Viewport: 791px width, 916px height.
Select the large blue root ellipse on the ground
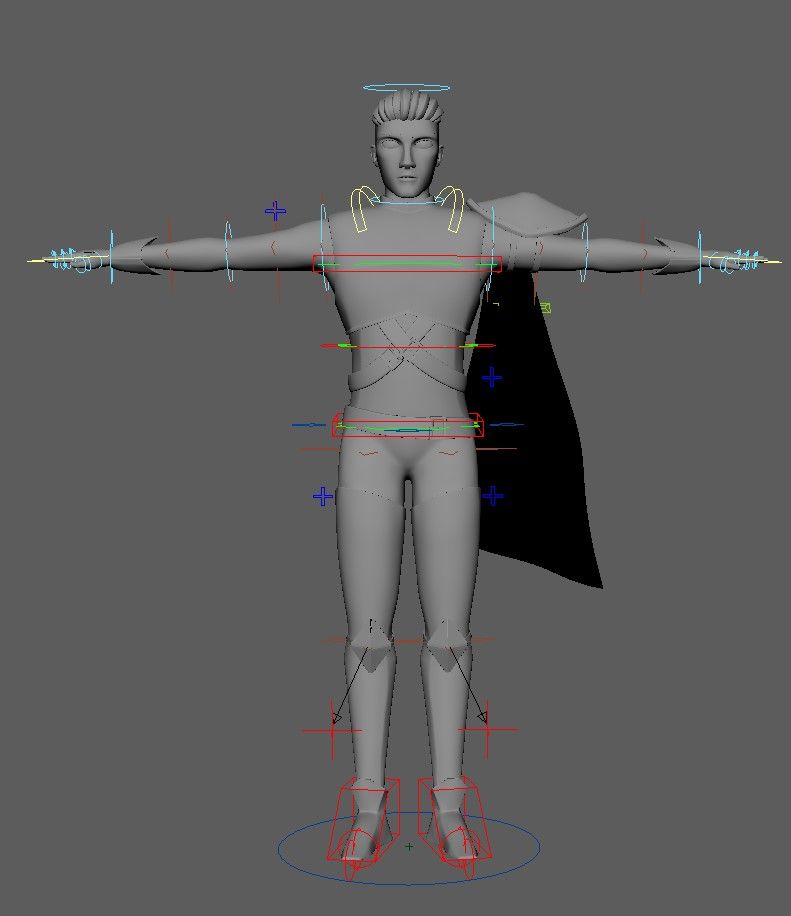(x=408, y=848)
